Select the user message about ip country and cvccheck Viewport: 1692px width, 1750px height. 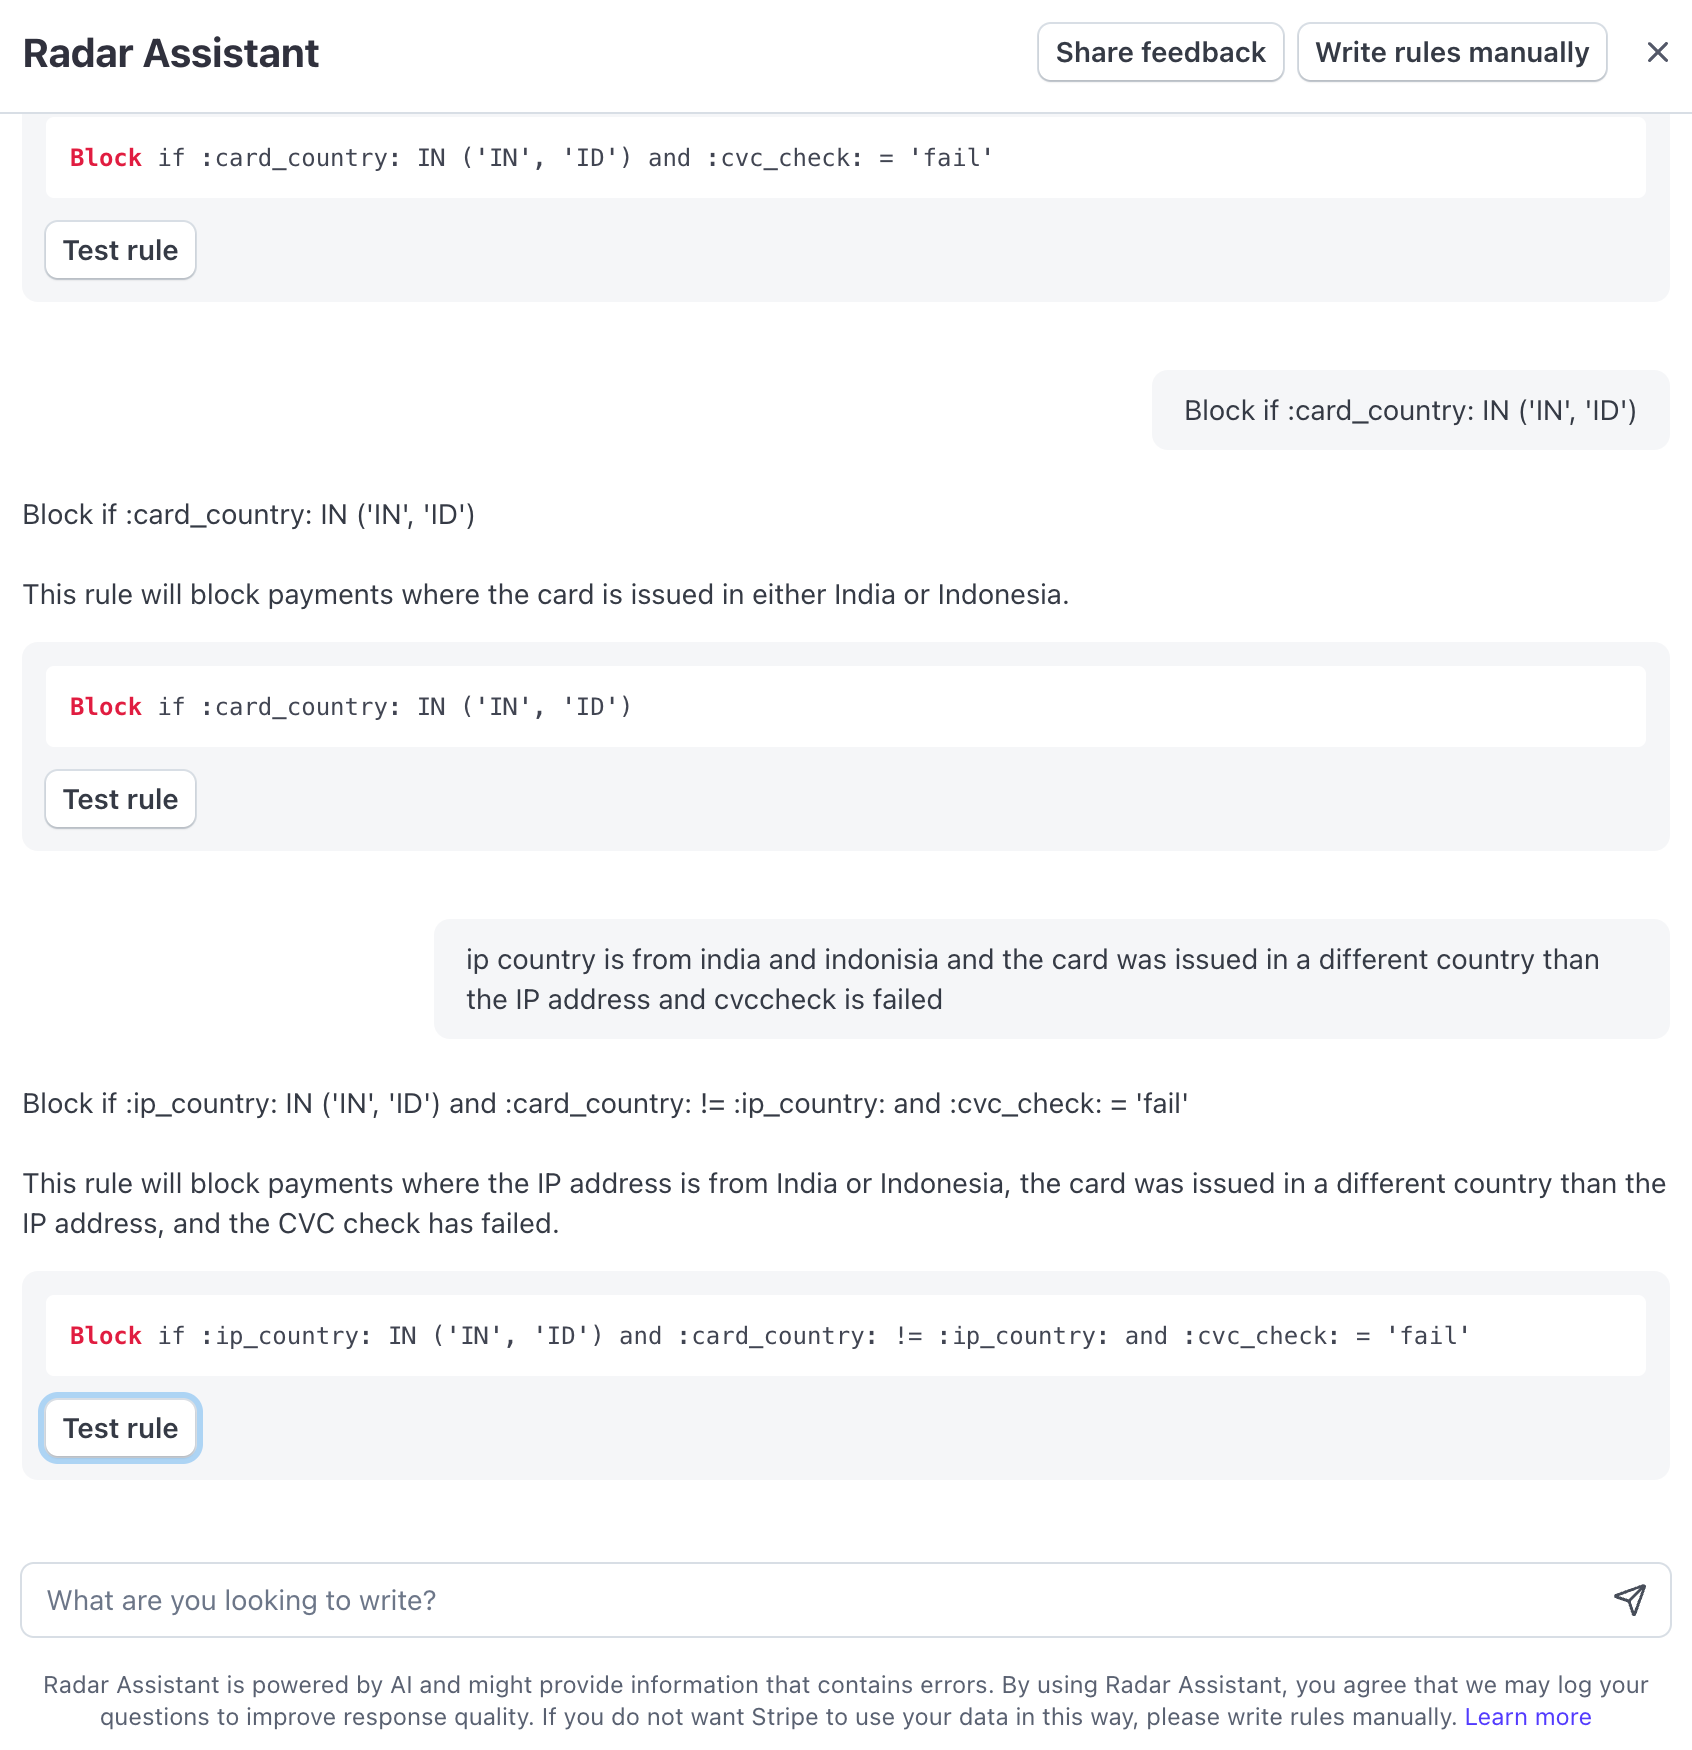pyautogui.click(x=1050, y=979)
